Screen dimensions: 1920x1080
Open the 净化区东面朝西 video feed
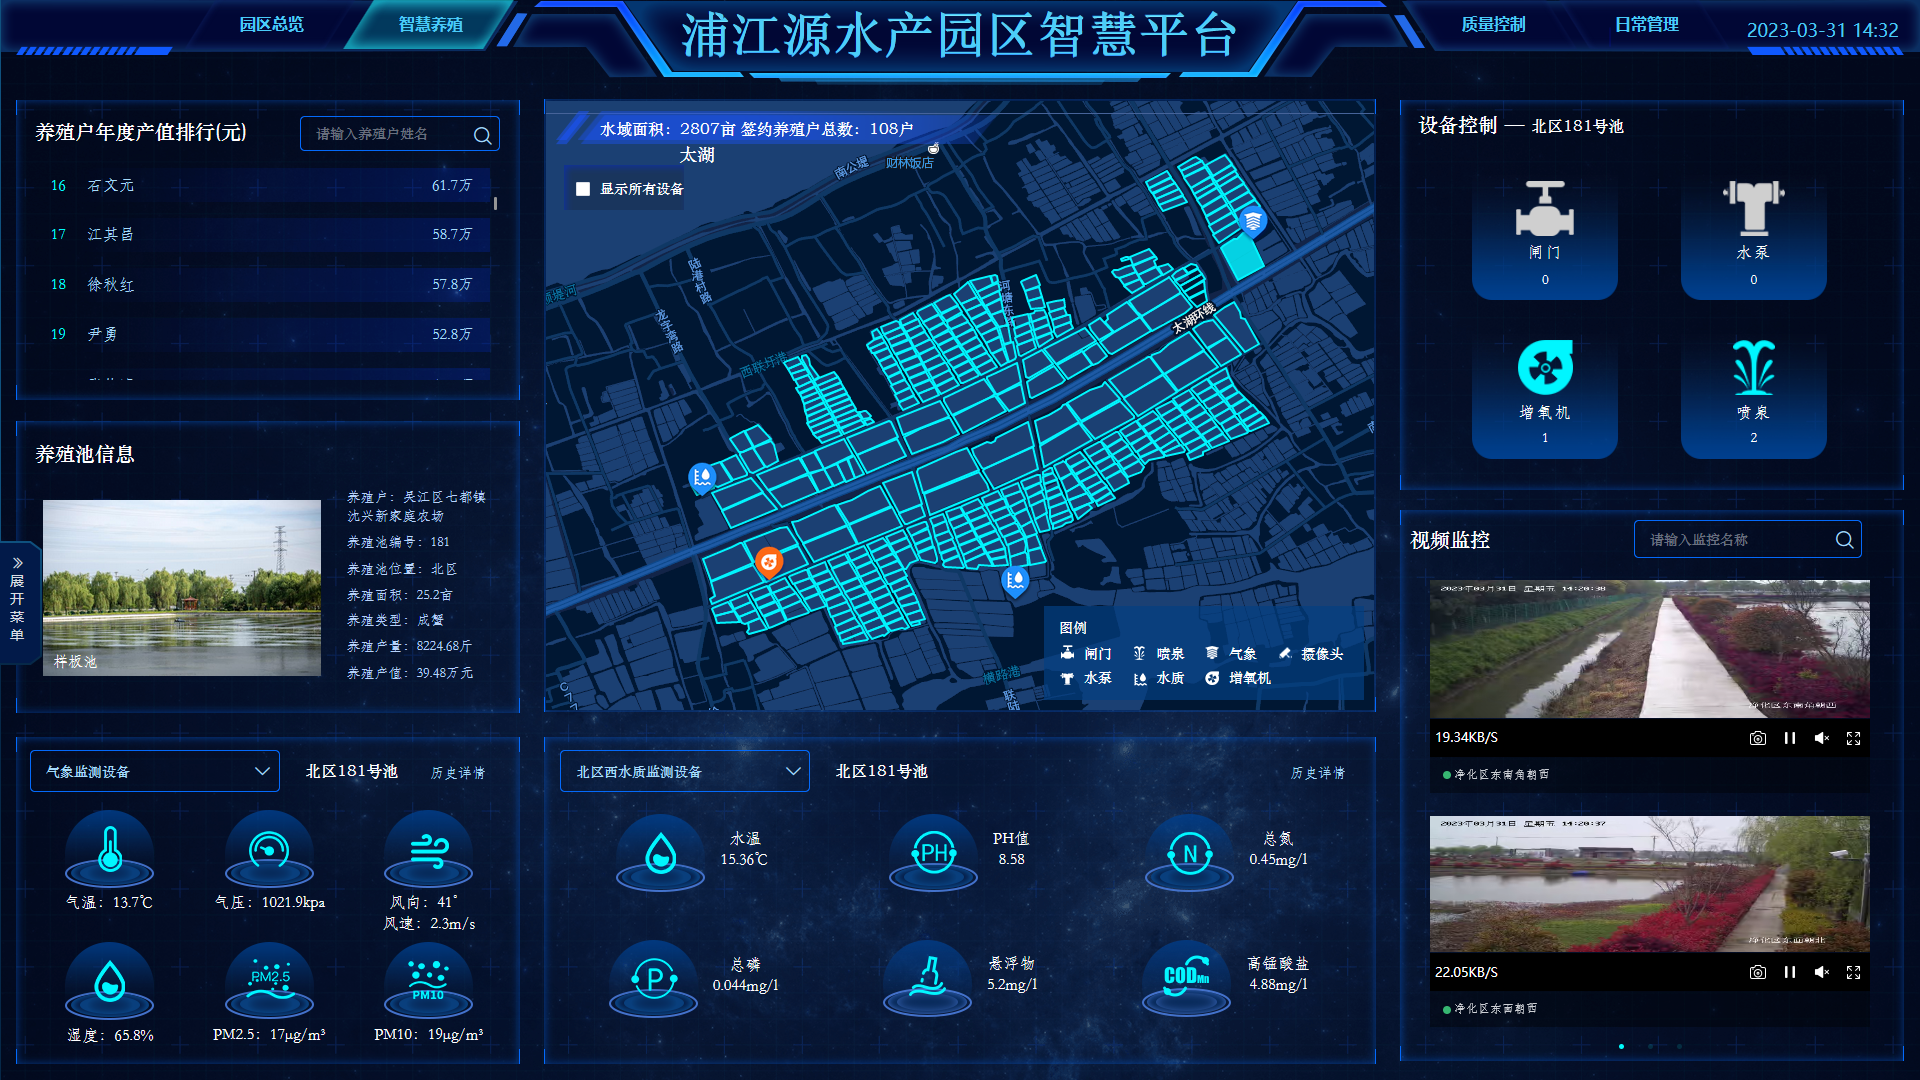coord(1649,884)
